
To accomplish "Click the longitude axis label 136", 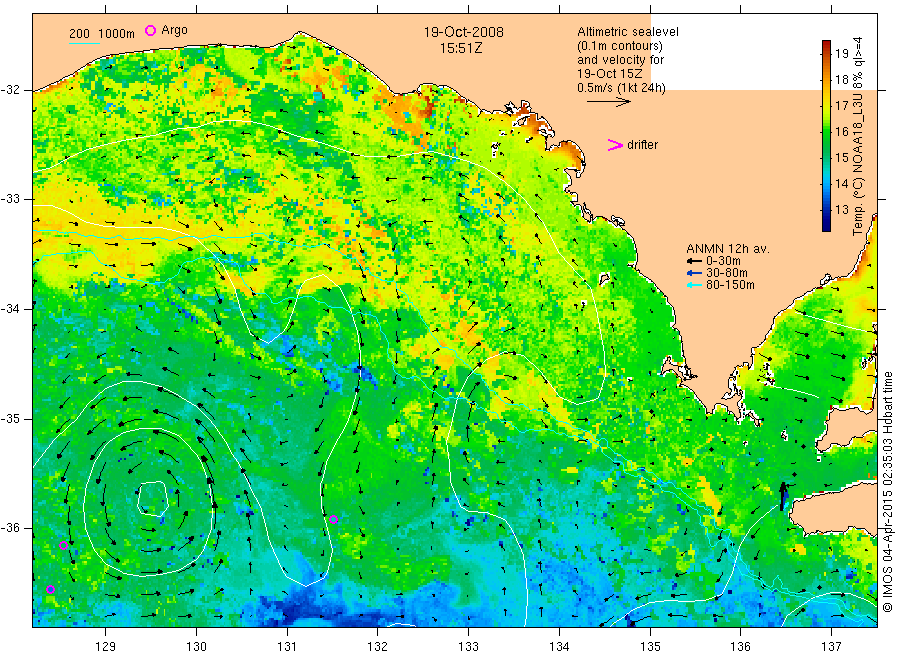I will pos(740,647).
